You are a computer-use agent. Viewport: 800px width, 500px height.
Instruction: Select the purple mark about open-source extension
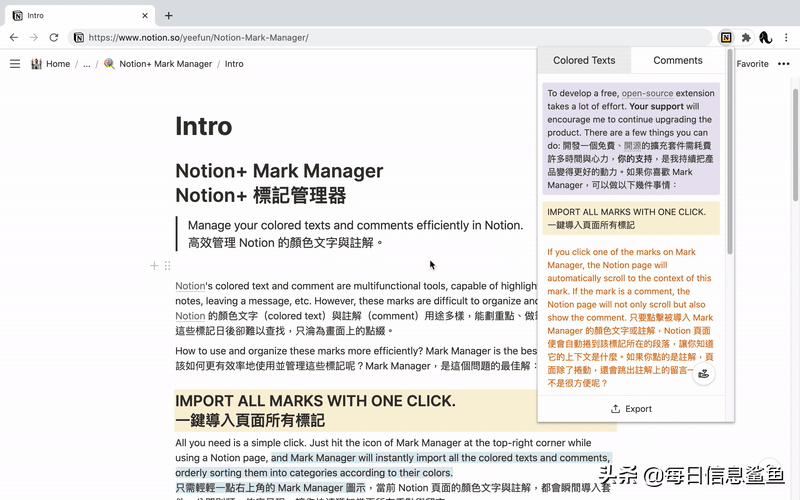(631, 139)
